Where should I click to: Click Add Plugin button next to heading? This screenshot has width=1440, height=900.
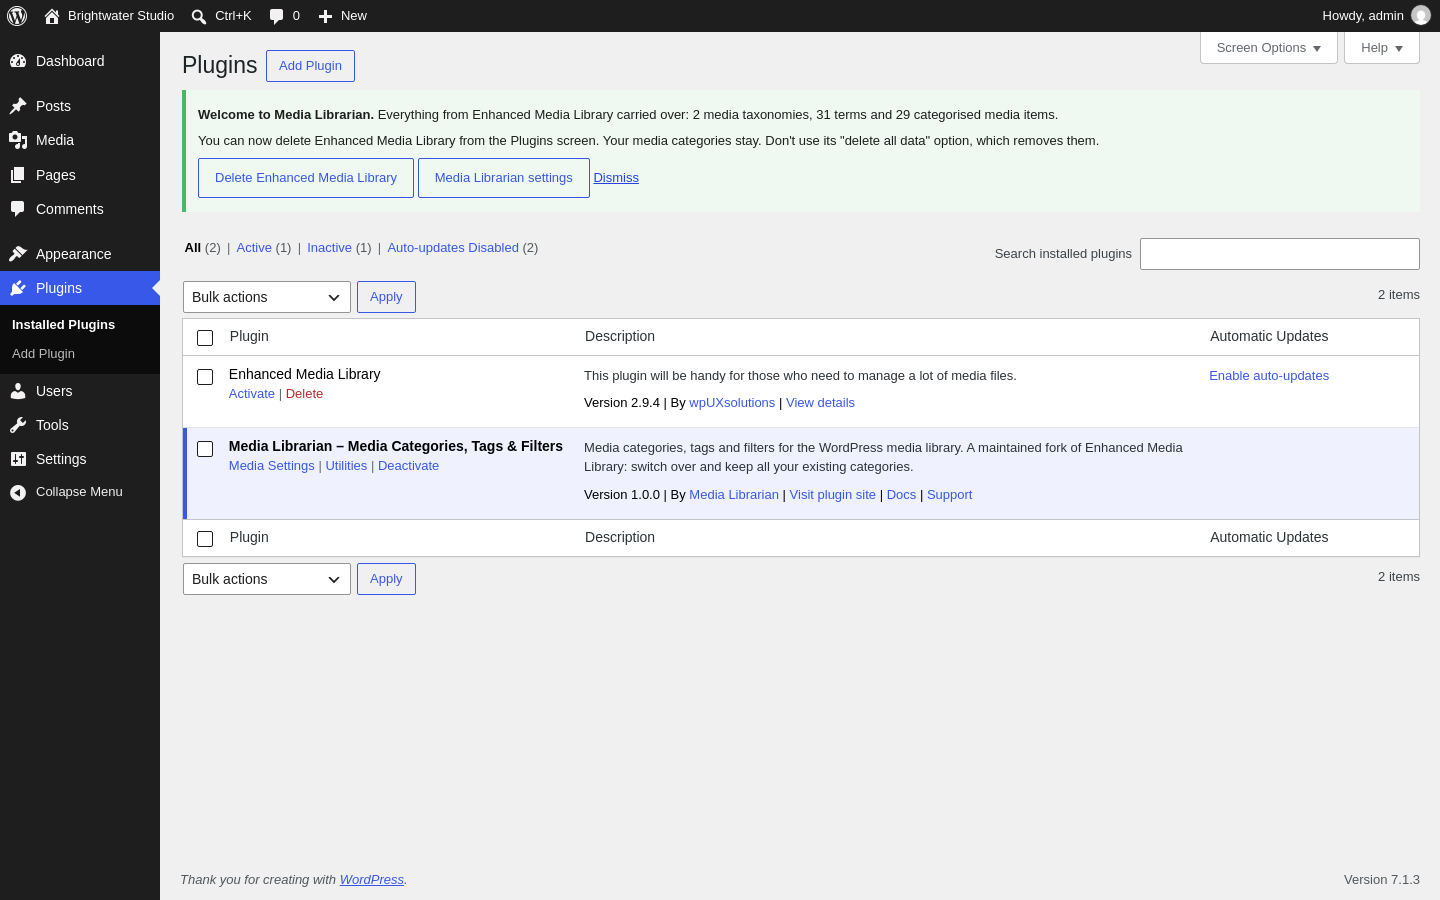tap(310, 66)
